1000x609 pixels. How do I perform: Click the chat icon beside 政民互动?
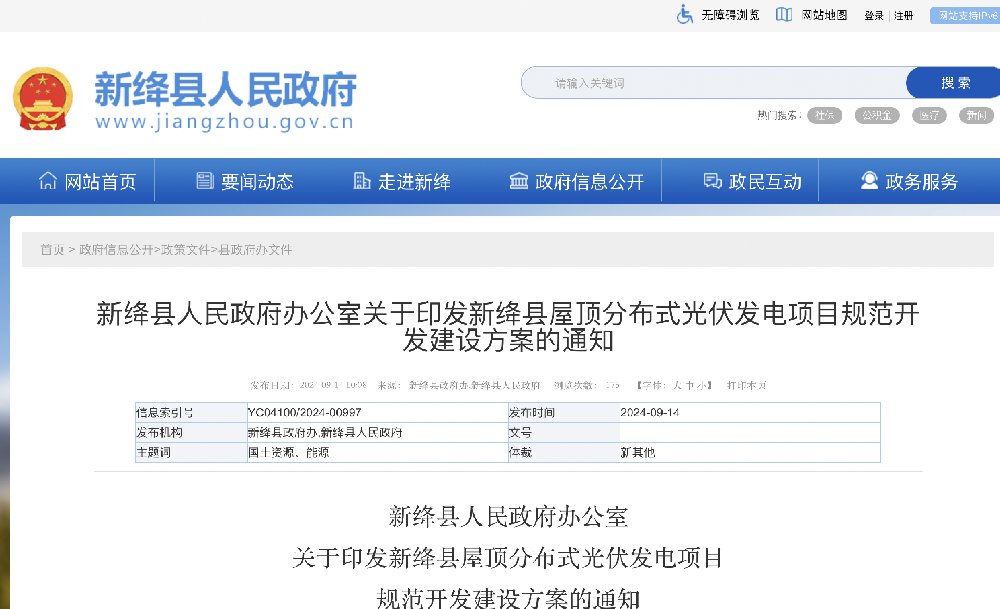pos(711,180)
